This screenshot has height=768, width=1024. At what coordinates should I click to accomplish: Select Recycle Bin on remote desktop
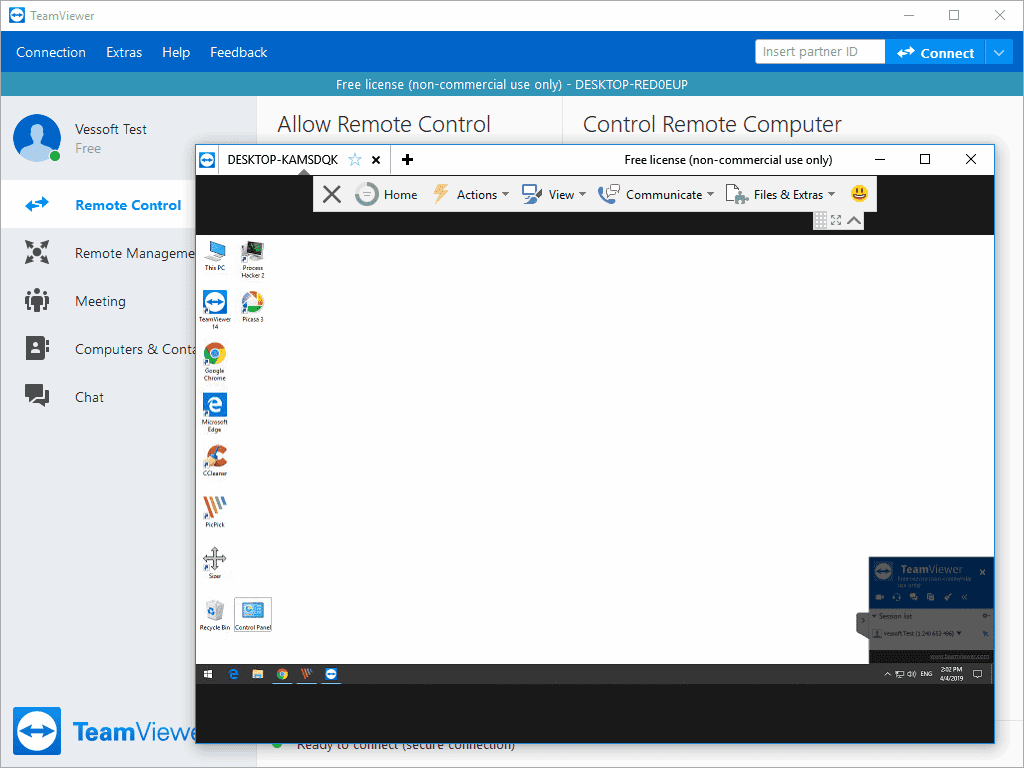point(215,615)
